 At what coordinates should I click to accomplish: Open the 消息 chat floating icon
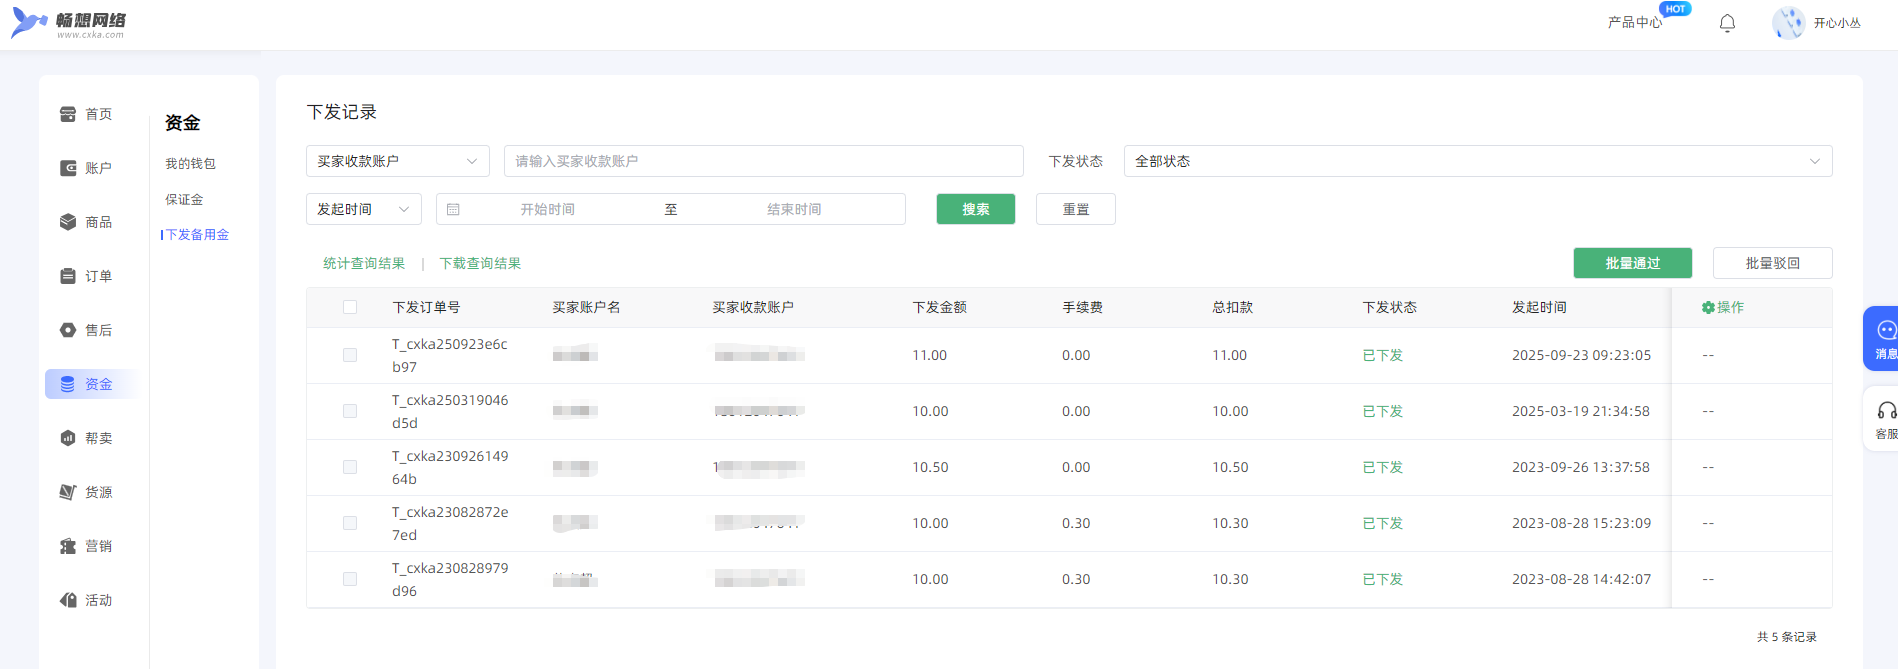click(1885, 331)
